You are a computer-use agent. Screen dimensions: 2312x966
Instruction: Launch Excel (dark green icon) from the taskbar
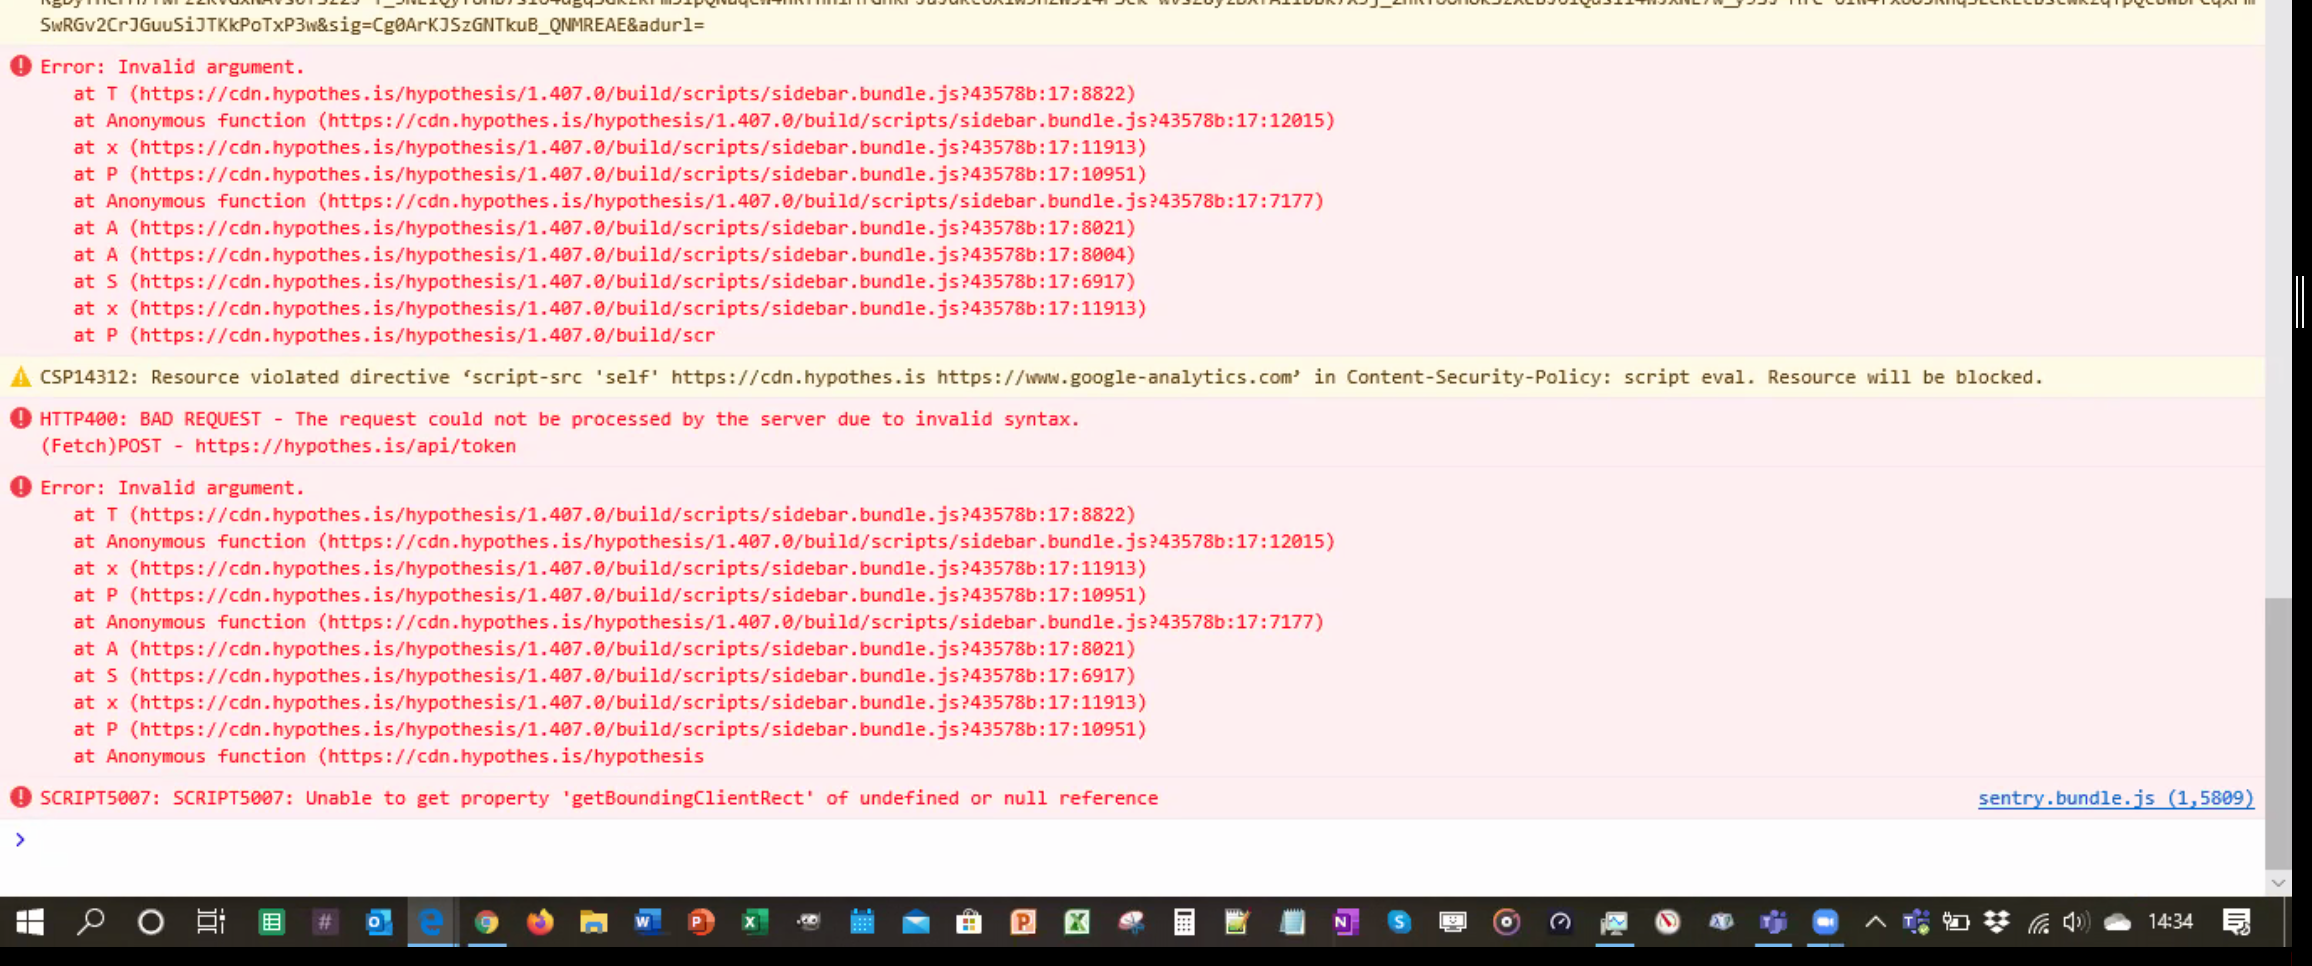(755, 922)
